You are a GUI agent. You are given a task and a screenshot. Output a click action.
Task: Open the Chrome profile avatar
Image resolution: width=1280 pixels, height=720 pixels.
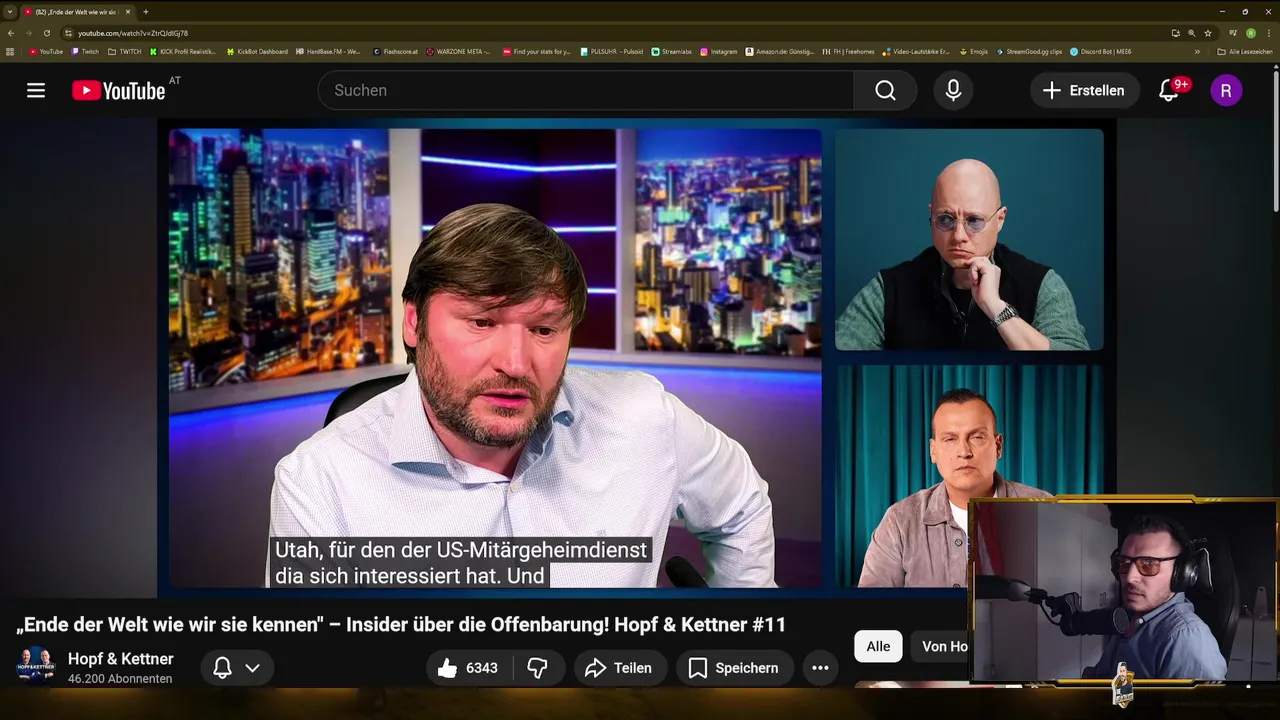click(1251, 33)
